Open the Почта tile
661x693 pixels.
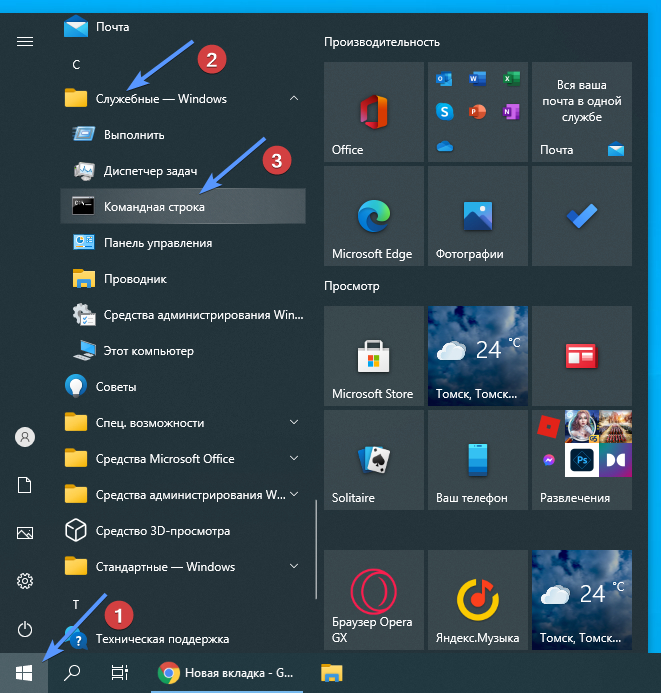coord(582,112)
